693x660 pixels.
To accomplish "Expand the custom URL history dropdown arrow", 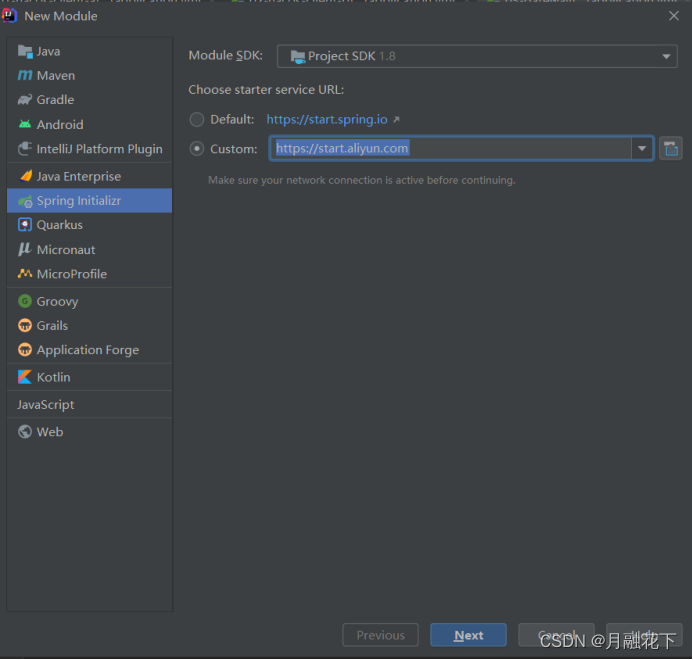I will (642, 149).
